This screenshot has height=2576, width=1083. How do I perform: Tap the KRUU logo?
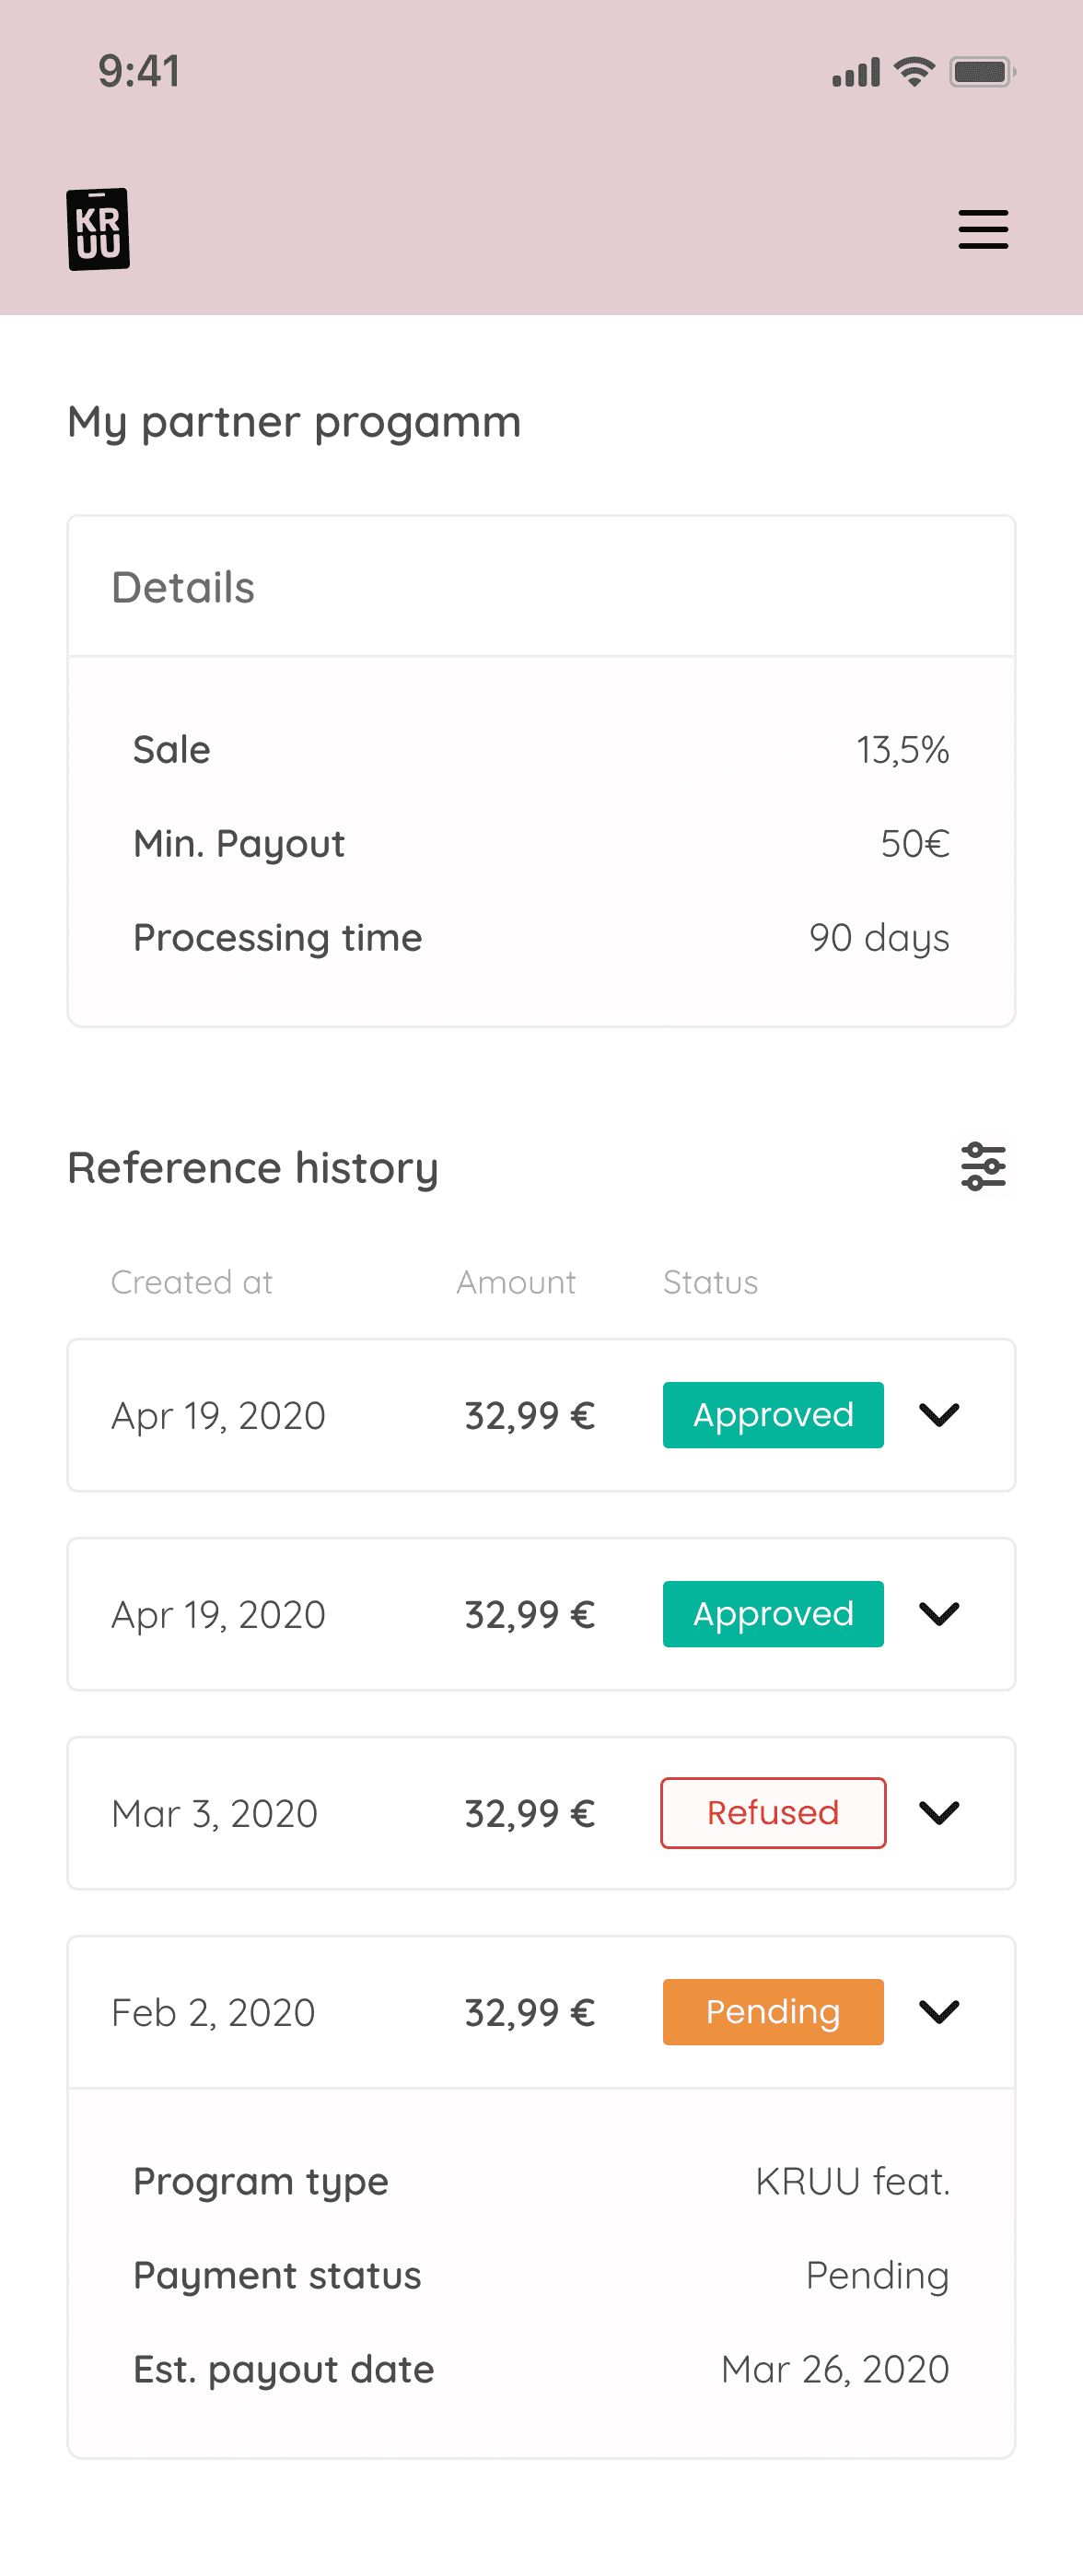click(98, 229)
